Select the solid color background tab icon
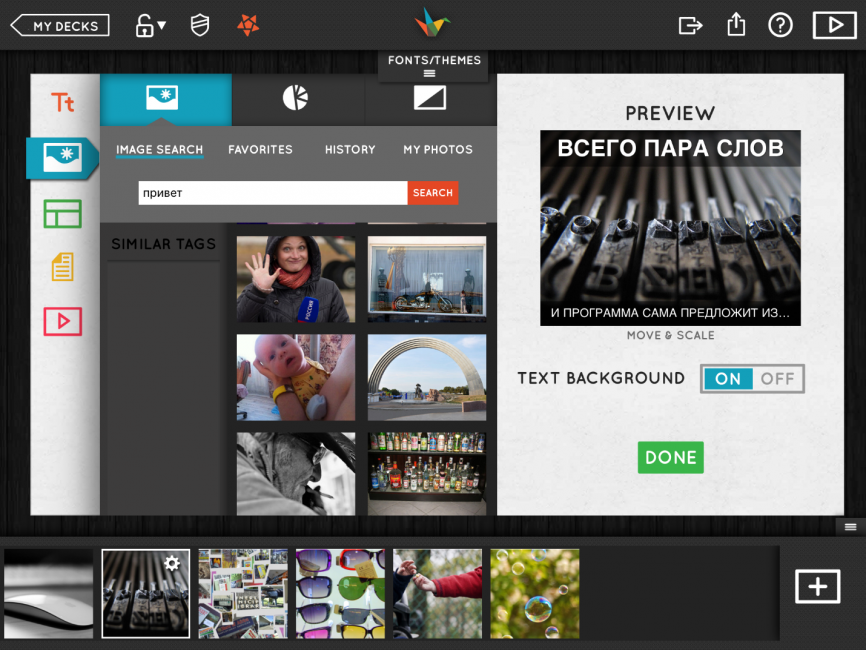Screen dimensions: 866x650 430,98
